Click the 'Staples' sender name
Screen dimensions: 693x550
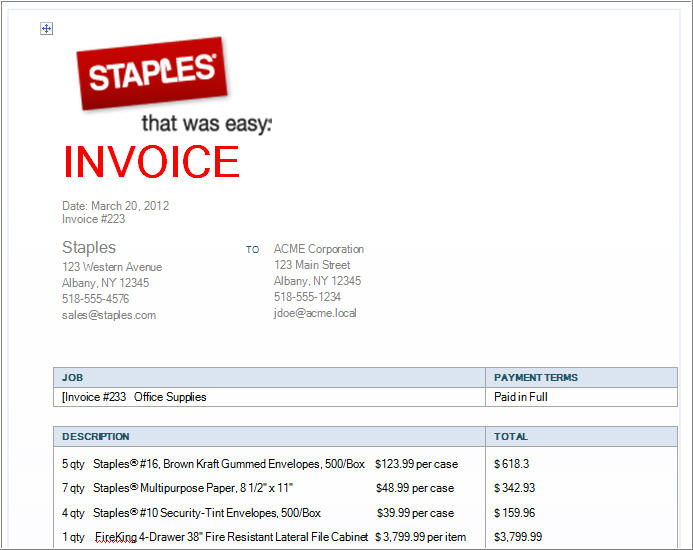[89, 247]
